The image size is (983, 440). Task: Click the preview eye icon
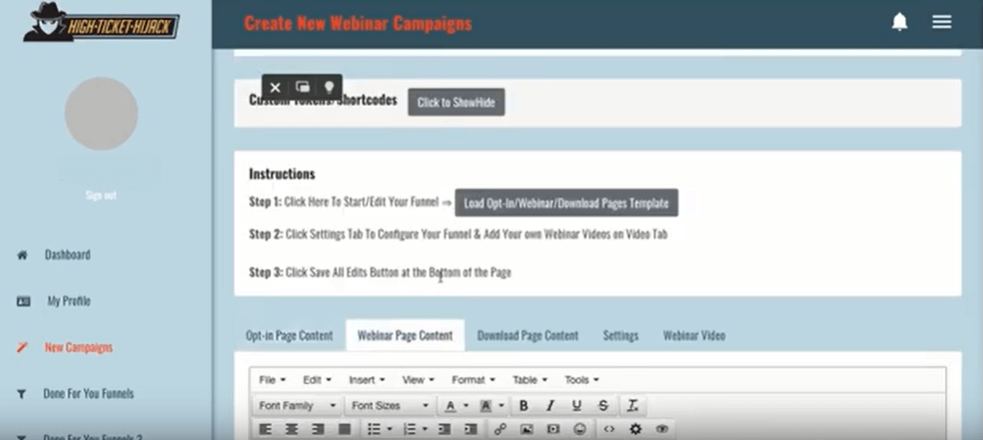(x=662, y=429)
